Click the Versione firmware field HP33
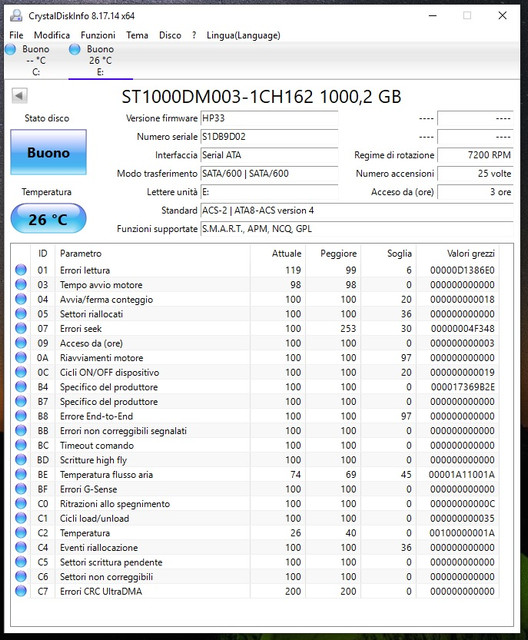 [269, 118]
